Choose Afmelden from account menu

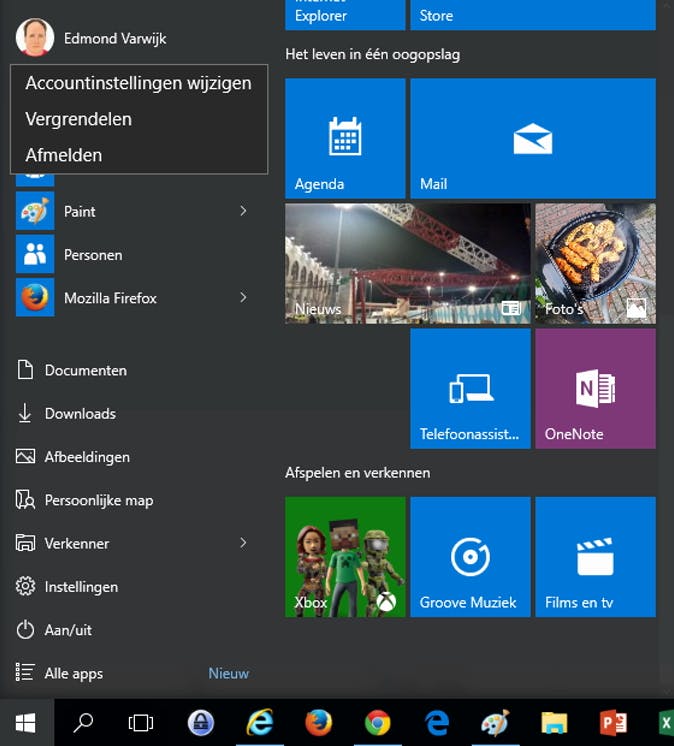(x=138, y=155)
